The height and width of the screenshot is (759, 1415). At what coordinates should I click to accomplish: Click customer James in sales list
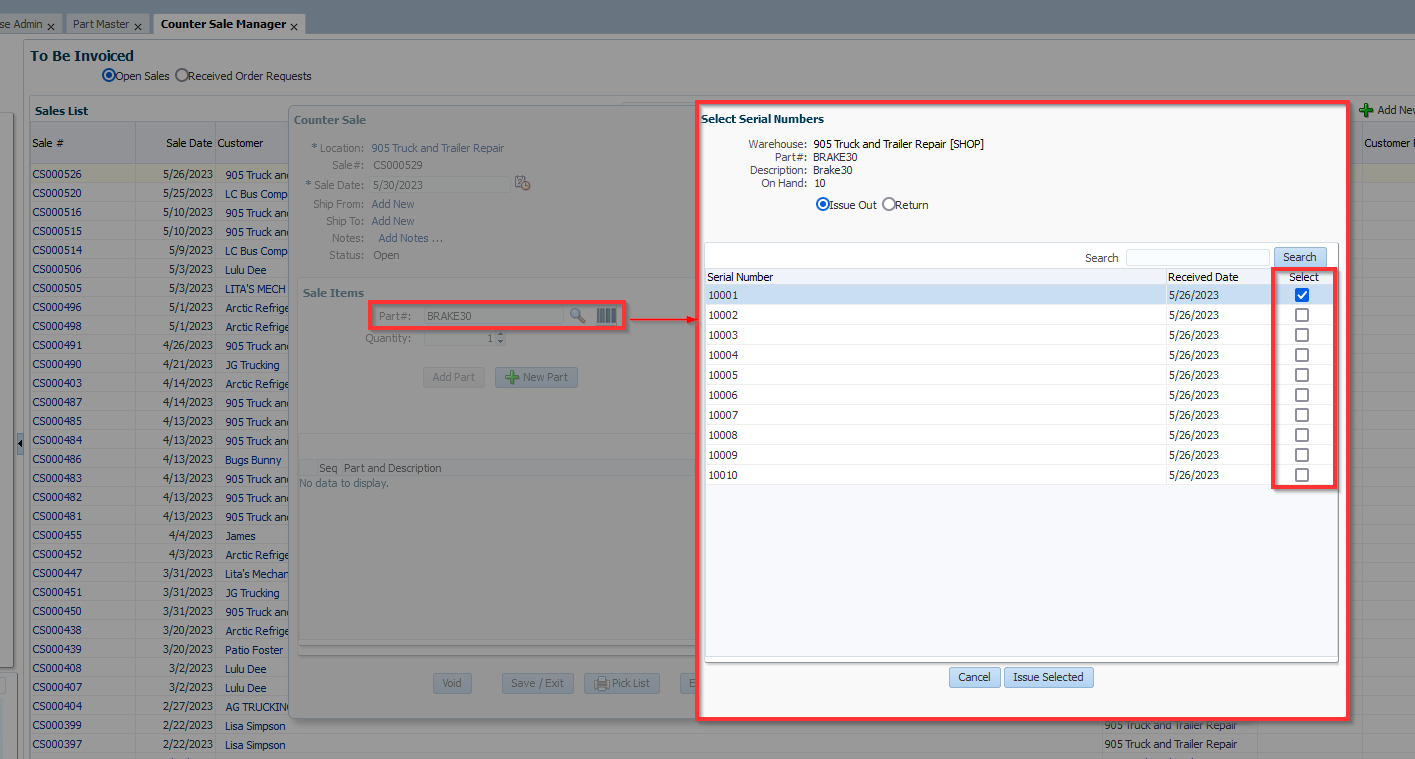(x=240, y=536)
